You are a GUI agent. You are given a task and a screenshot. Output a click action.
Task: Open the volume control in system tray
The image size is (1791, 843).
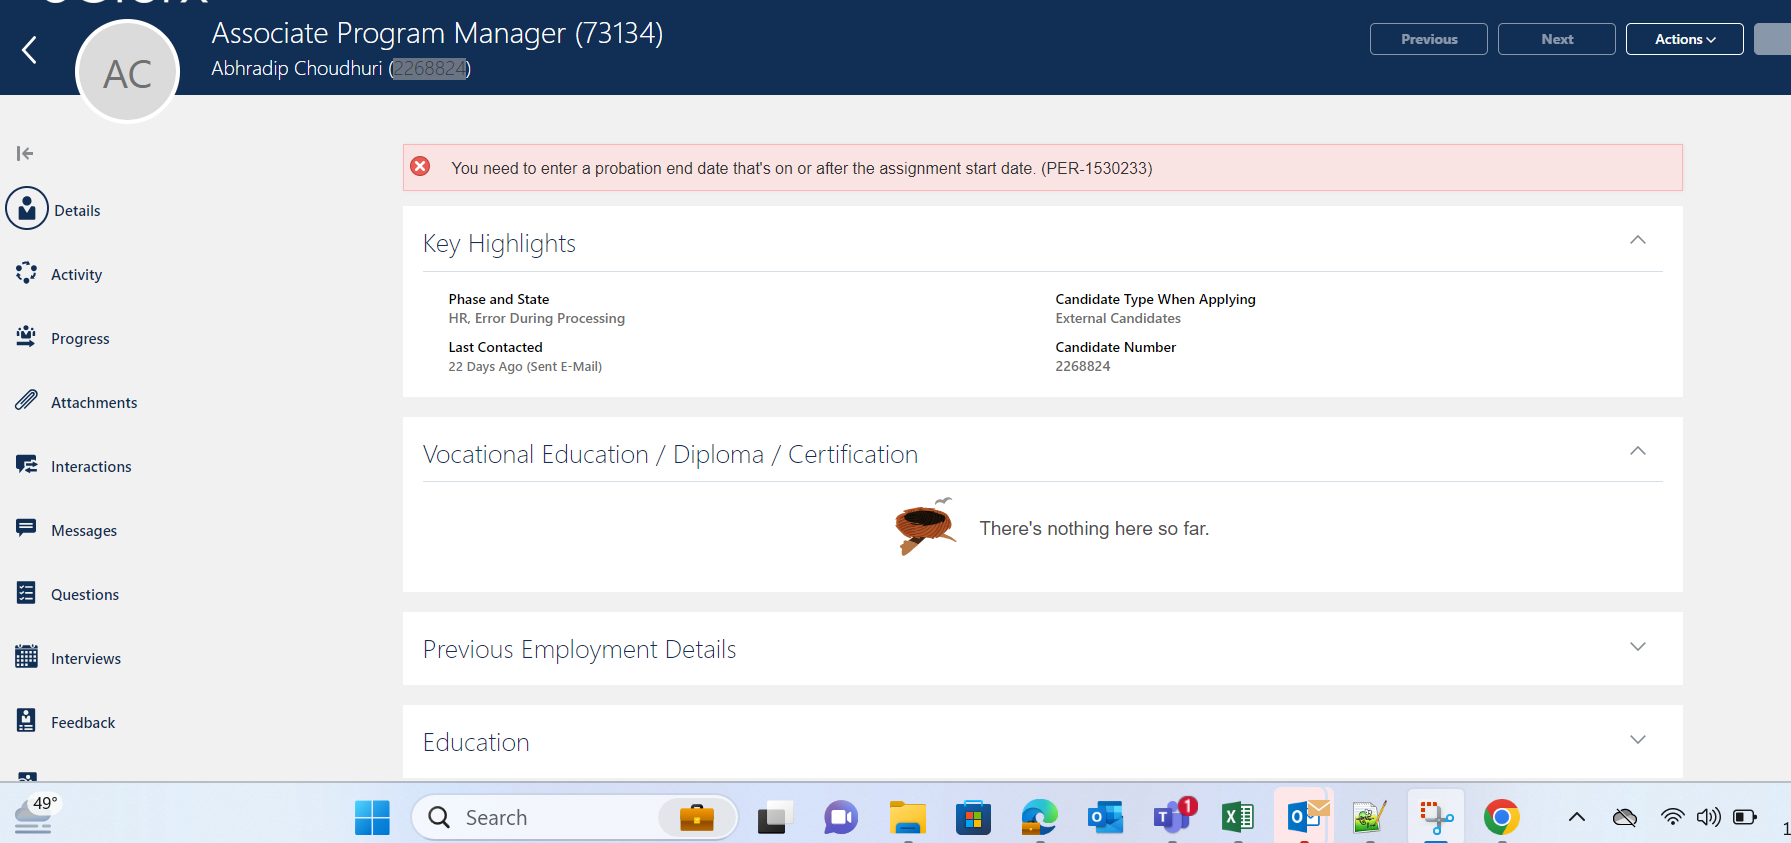tap(1708, 817)
